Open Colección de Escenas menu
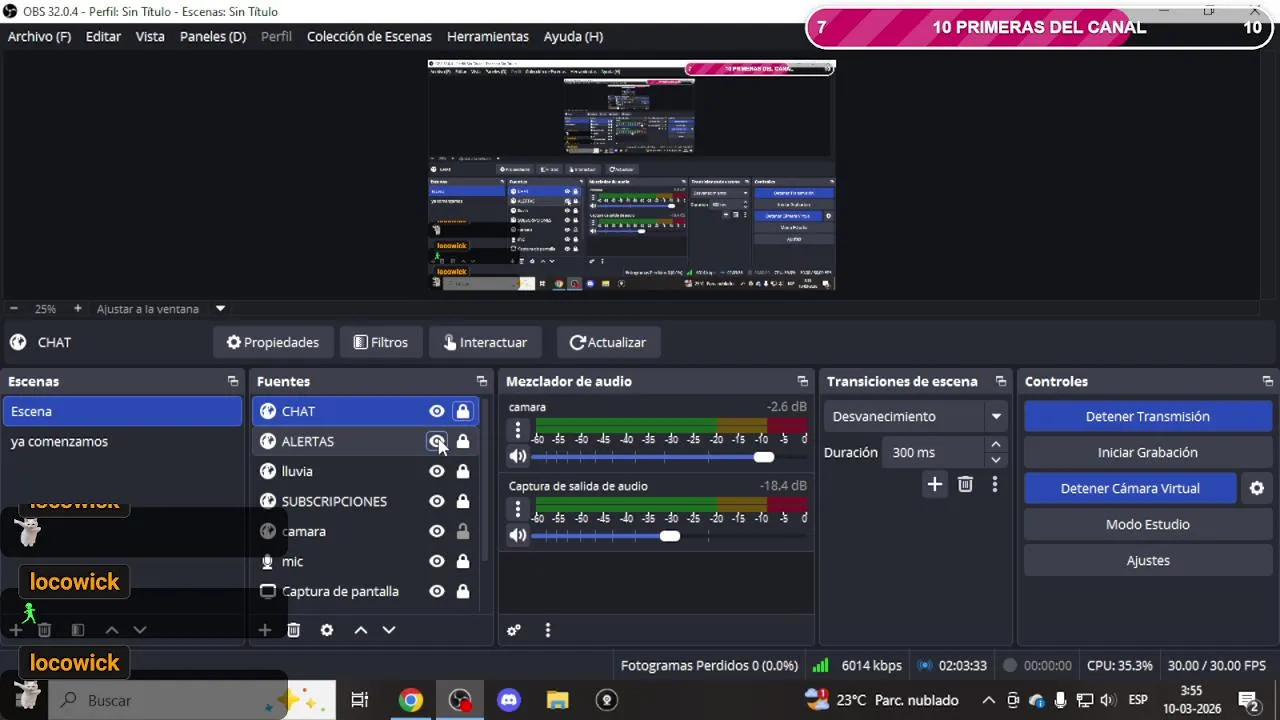 [369, 36]
